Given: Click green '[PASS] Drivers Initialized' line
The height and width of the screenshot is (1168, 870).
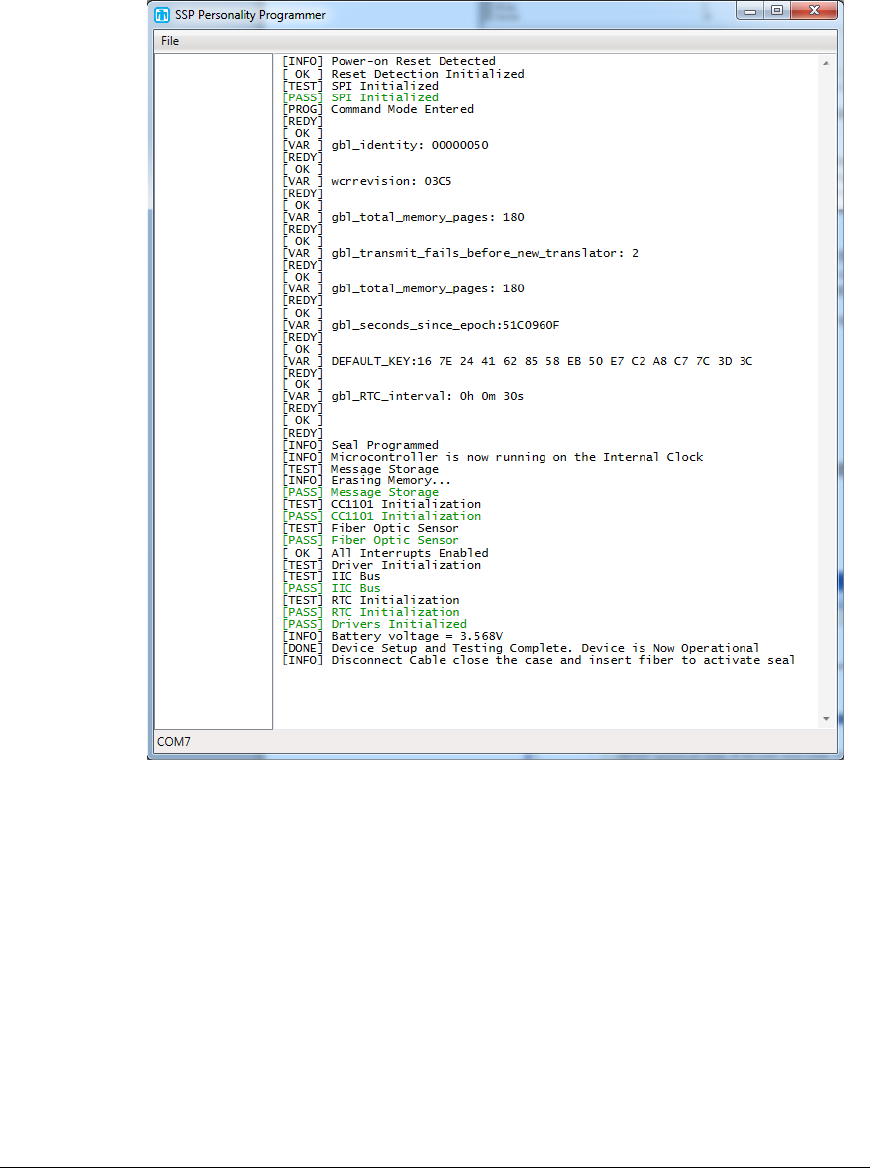Looking at the screenshot, I should pos(375,624).
